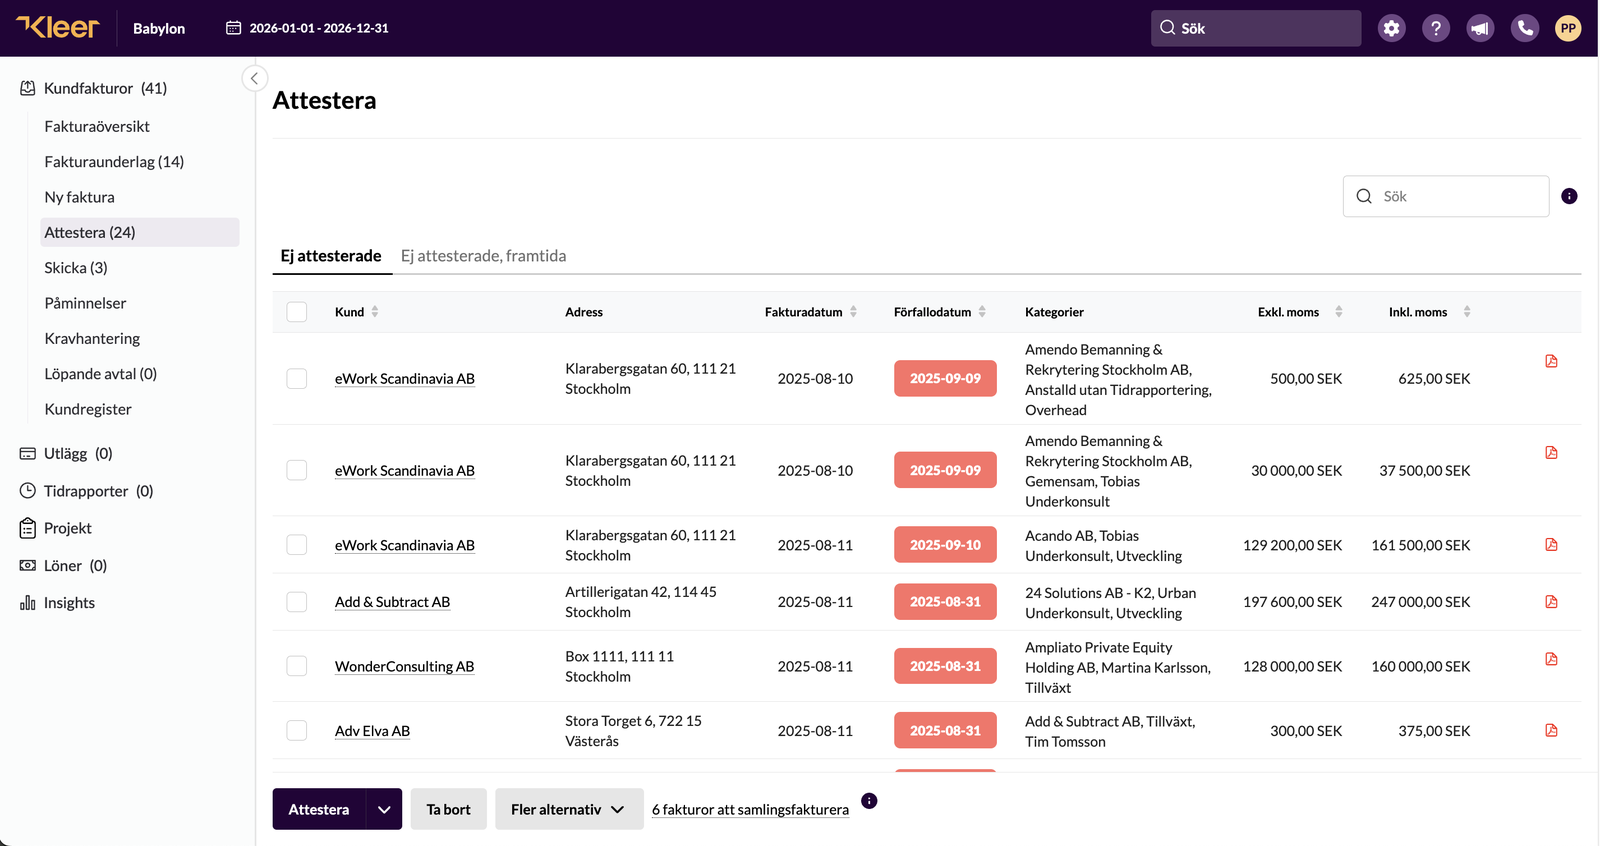This screenshot has width=1600, height=846.
Task: Open Fakturaöversikt in the sidebar
Action: 97,126
